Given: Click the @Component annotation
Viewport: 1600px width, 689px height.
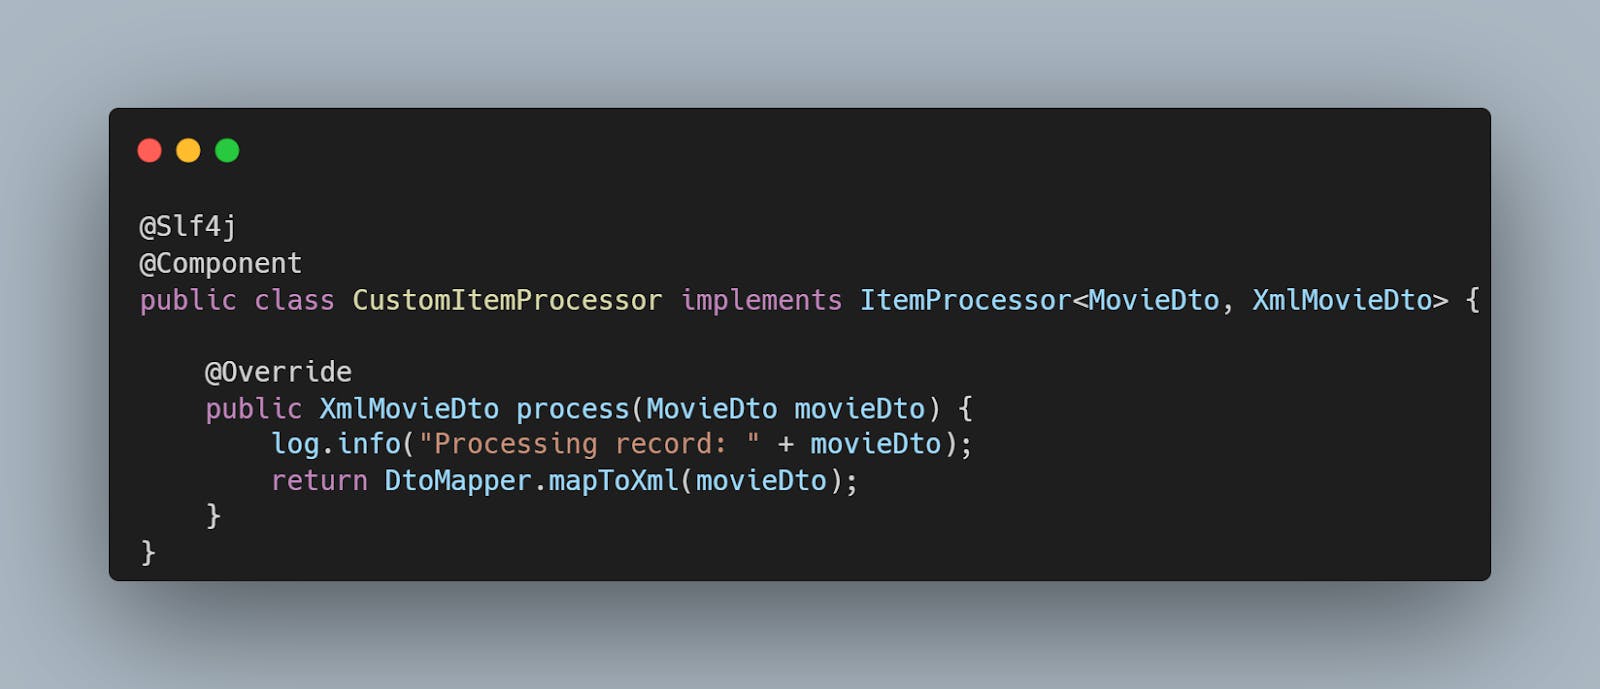Looking at the screenshot, I should click(x=220, y=263).
